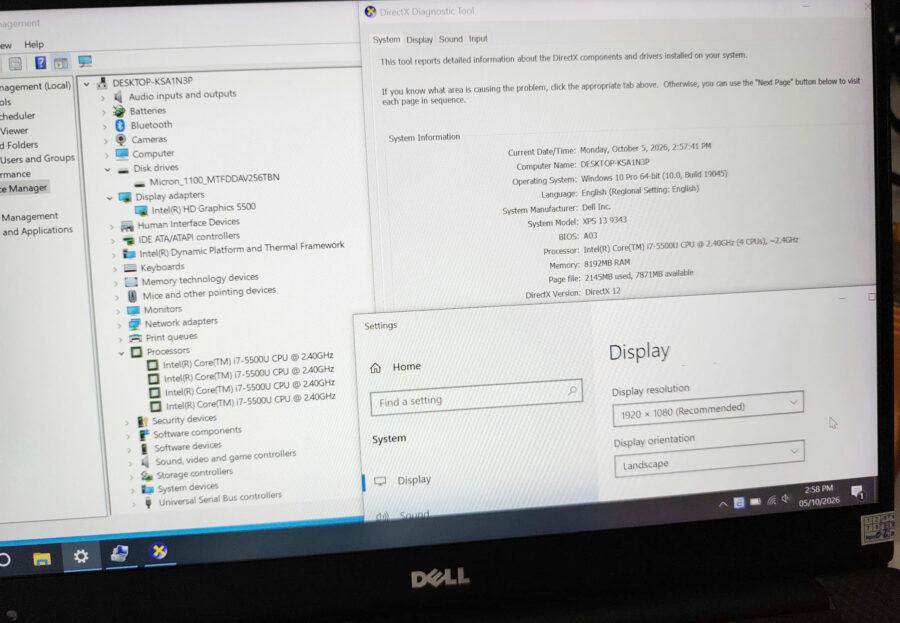
Task: Expand the Network adapters node
Action: (x=118, y=326)
